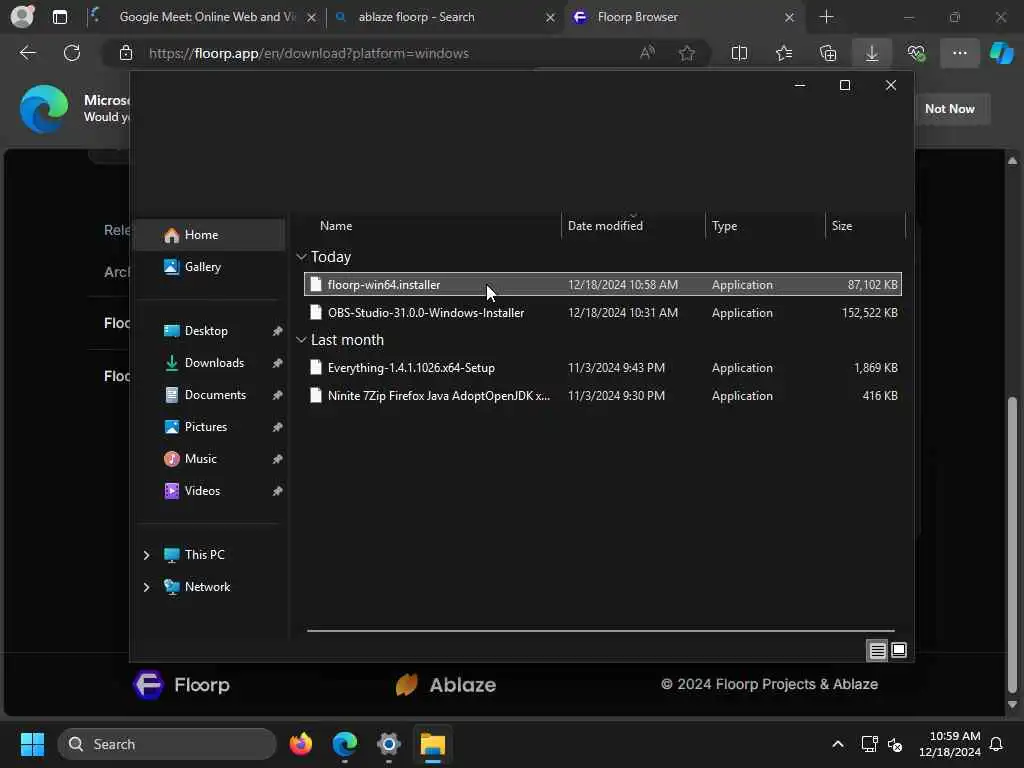
Task: Switch to large thumbnails view icon
Action: [x=899, y=650]
